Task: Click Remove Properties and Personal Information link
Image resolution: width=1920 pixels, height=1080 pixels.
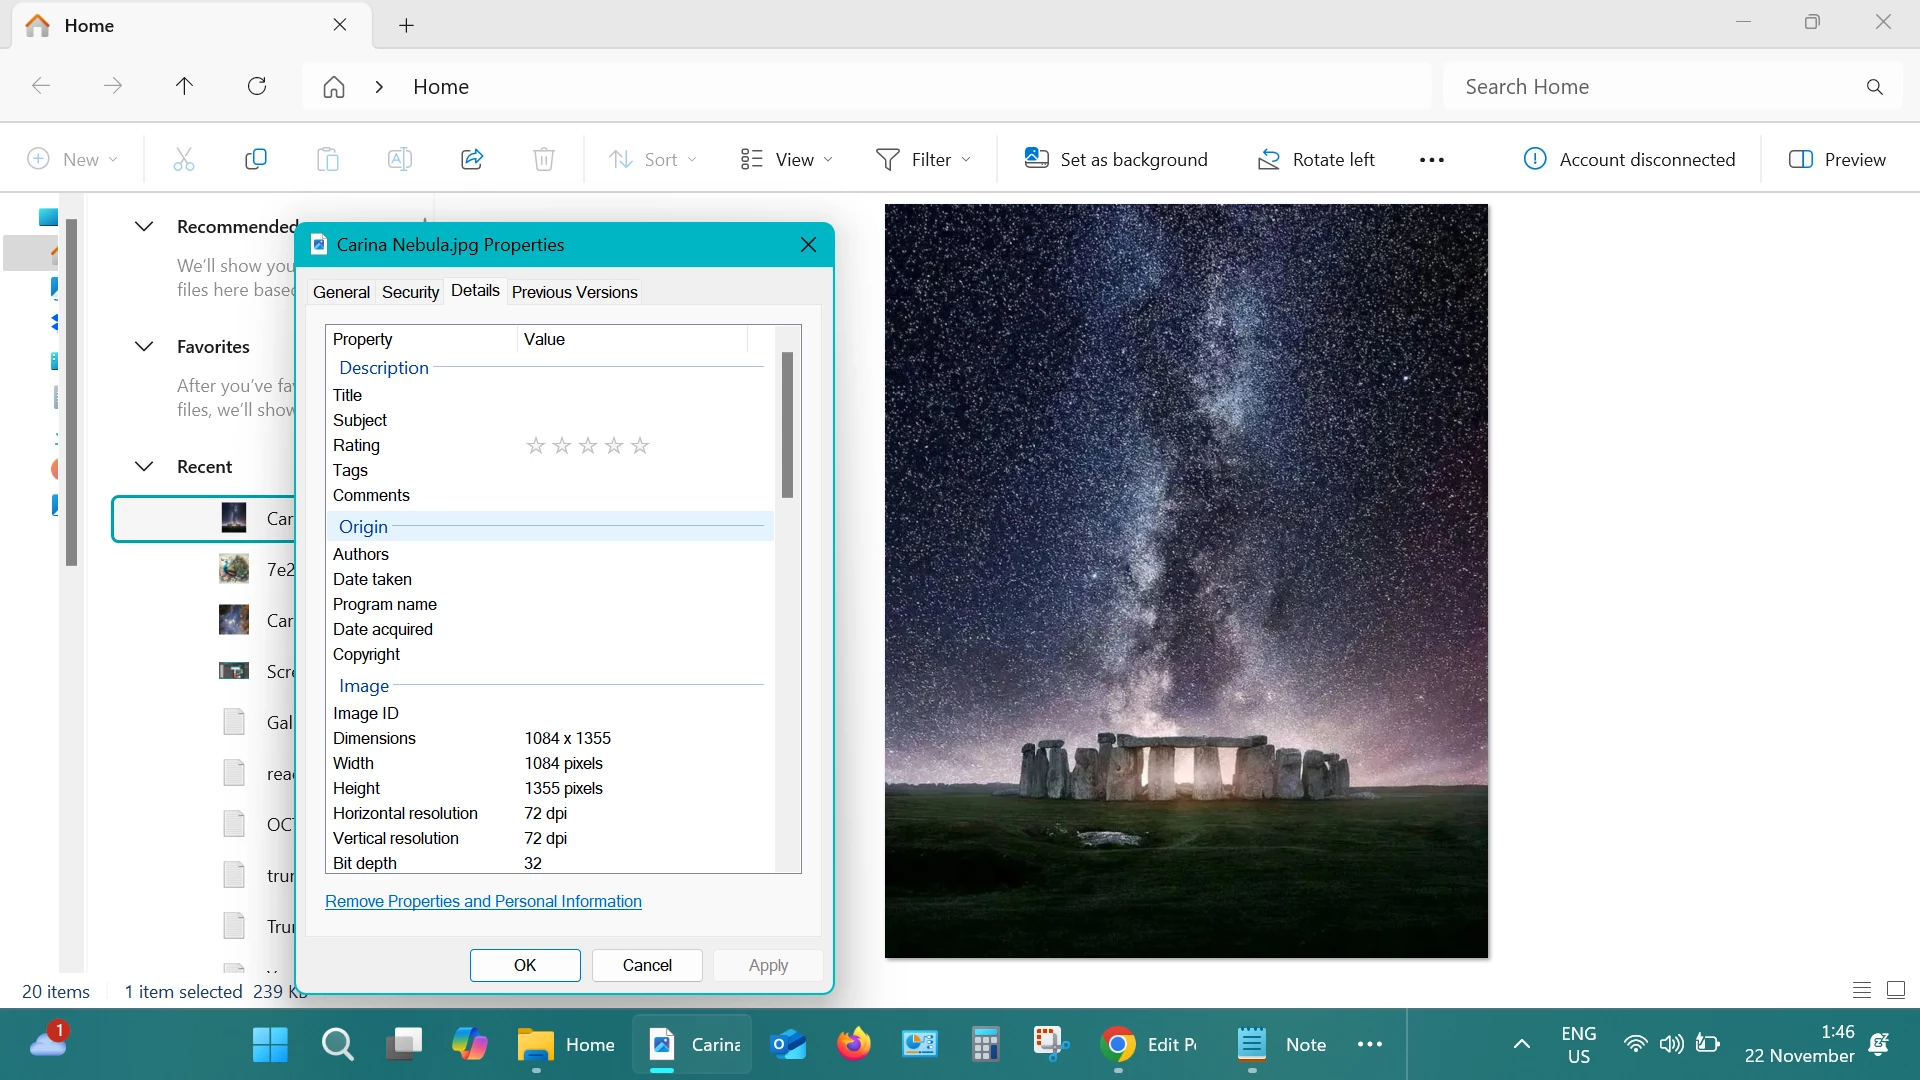Action: tap(483, 901)
